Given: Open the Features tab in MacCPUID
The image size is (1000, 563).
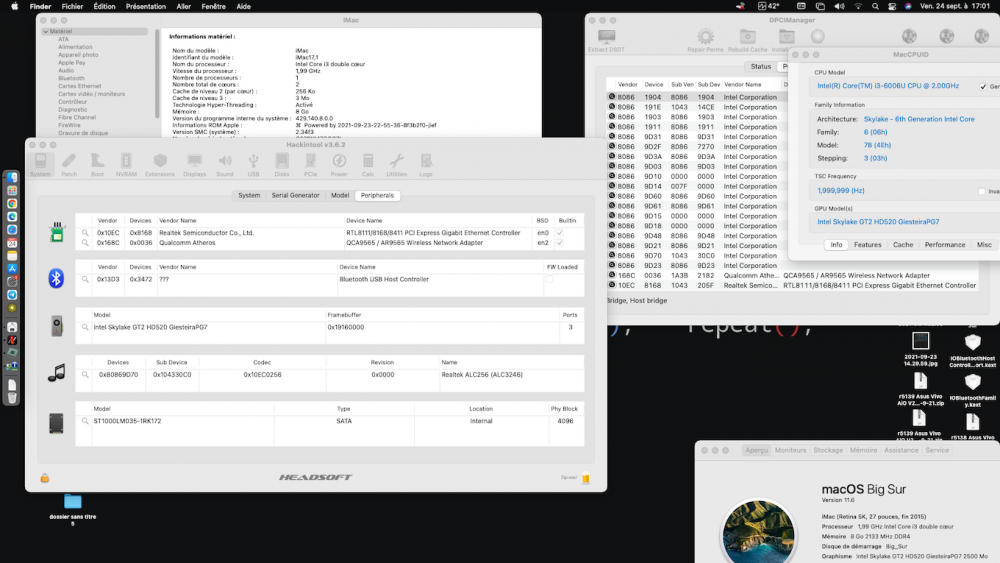Looking at the screenshot, I should point(867,245).
